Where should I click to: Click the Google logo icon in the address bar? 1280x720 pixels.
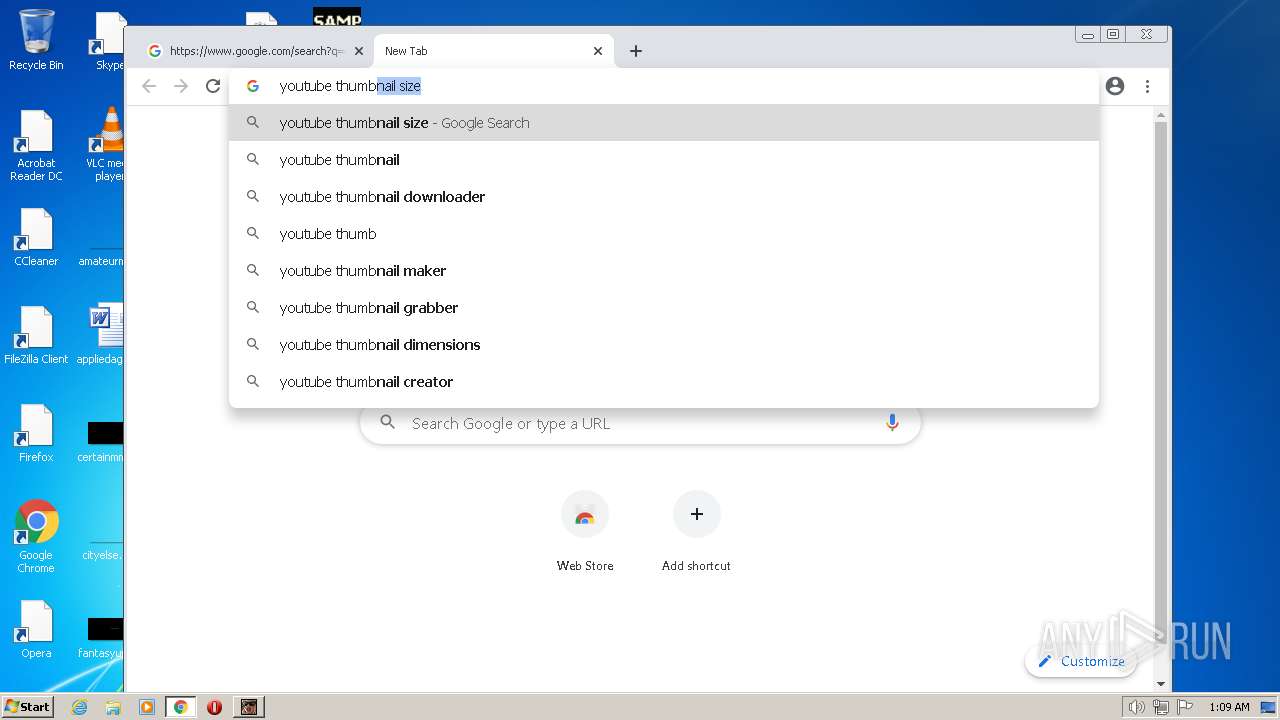point(253,86)
